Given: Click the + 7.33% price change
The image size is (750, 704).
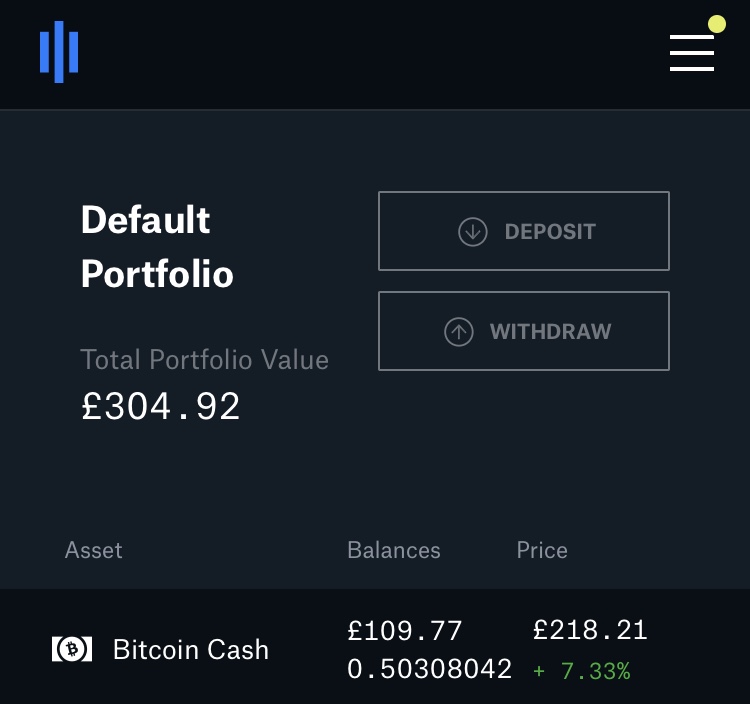Looking at the screenshot, I should click(x=582, y=671).
